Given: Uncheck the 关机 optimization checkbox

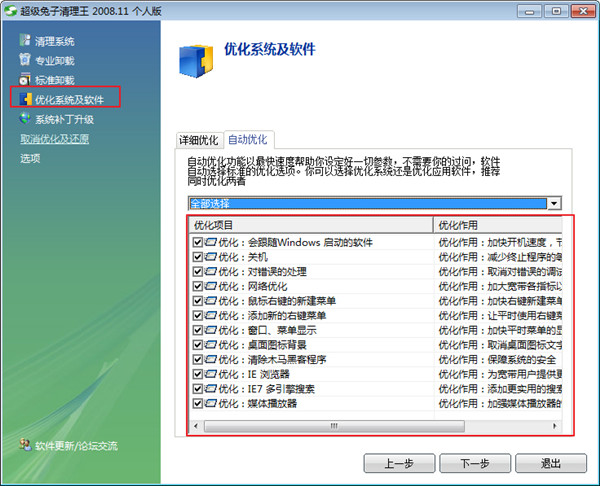Looking at the screenshot, I should 197,257.
